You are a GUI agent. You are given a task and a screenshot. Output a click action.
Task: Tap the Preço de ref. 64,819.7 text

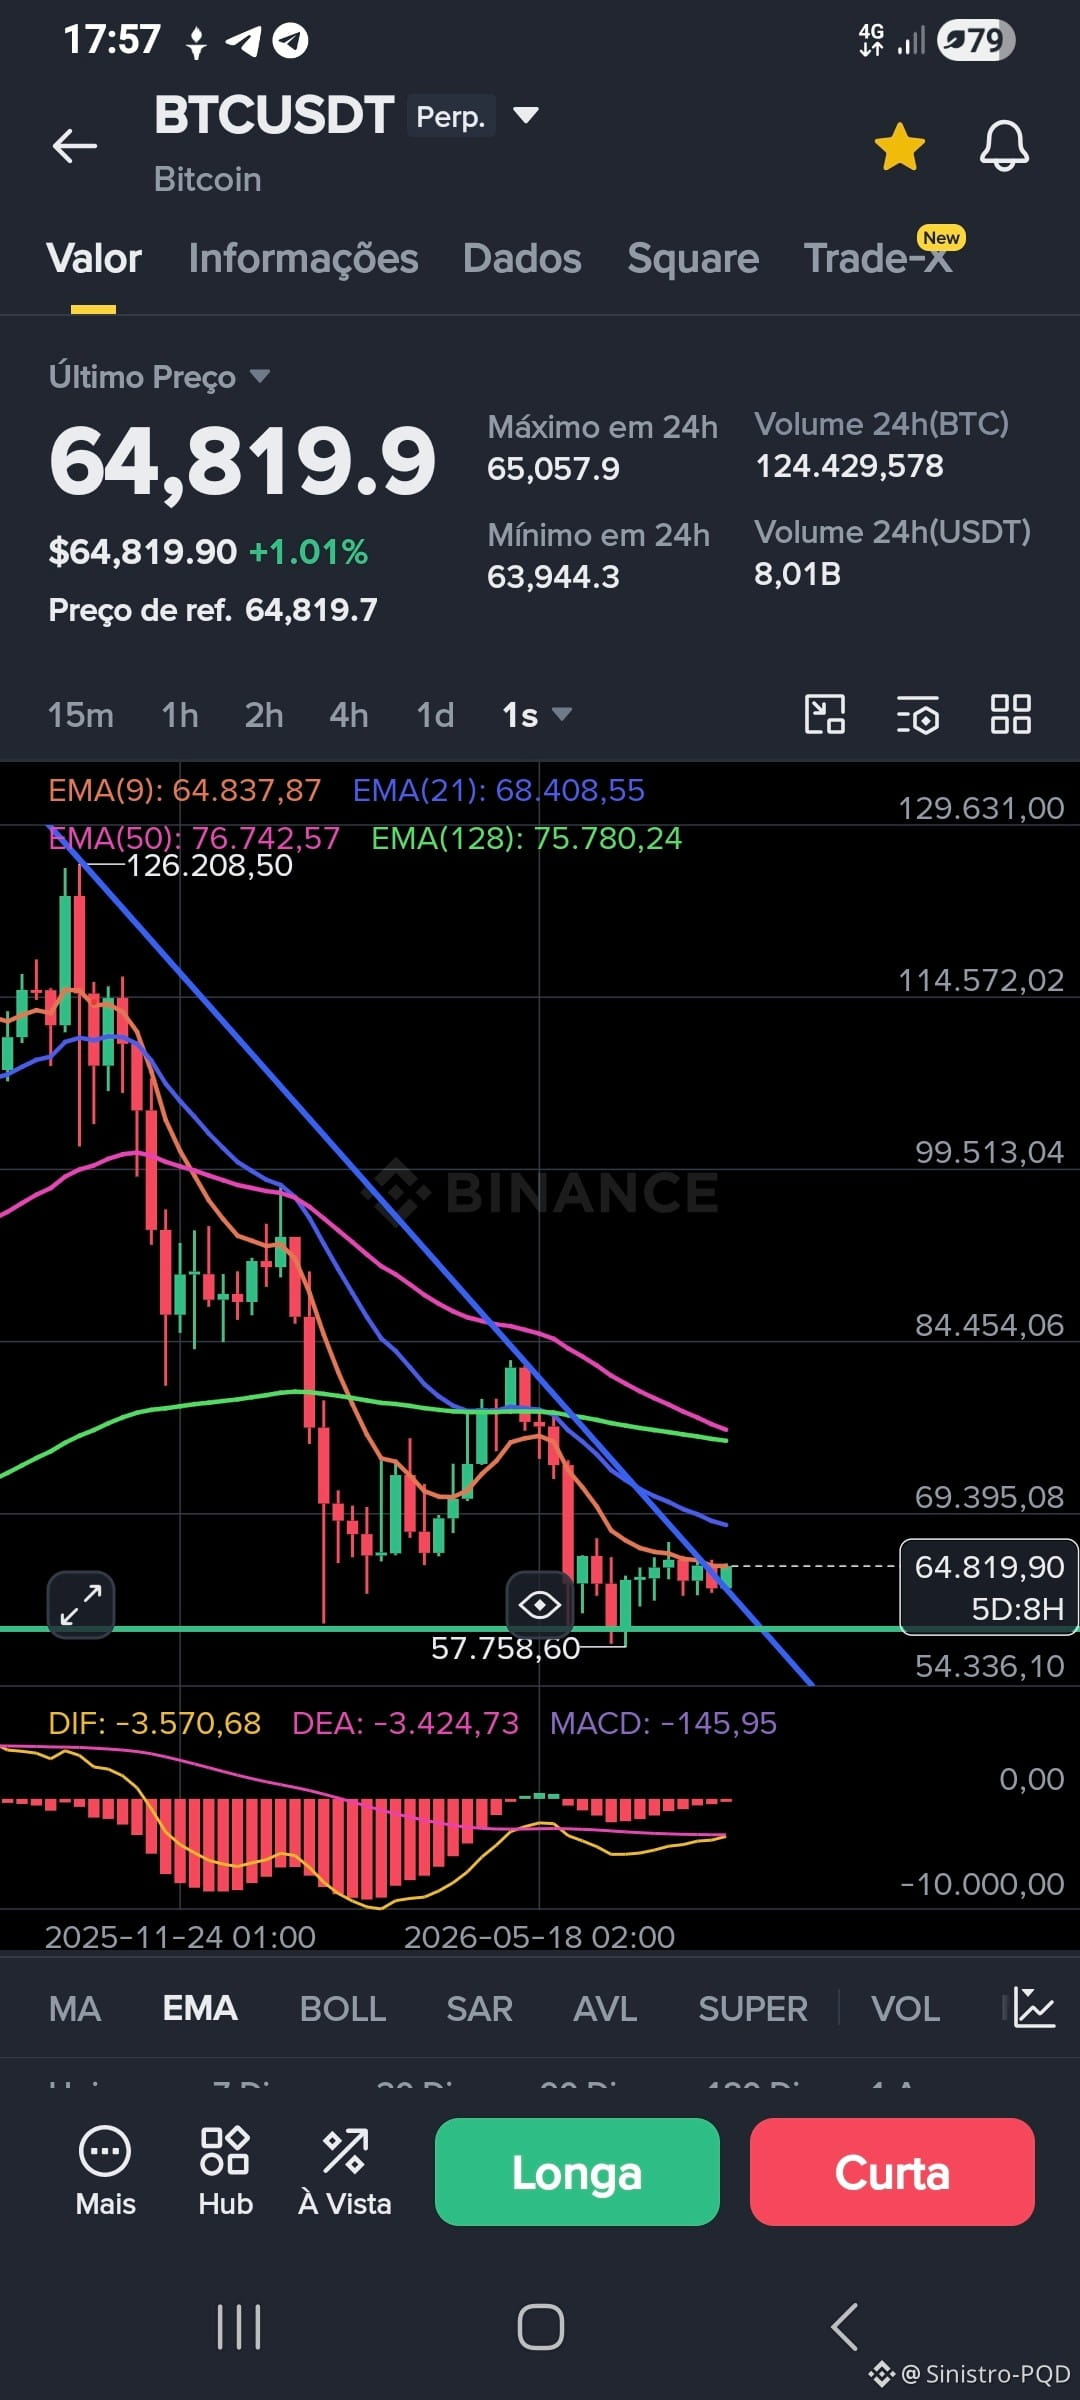pos(213,609)
